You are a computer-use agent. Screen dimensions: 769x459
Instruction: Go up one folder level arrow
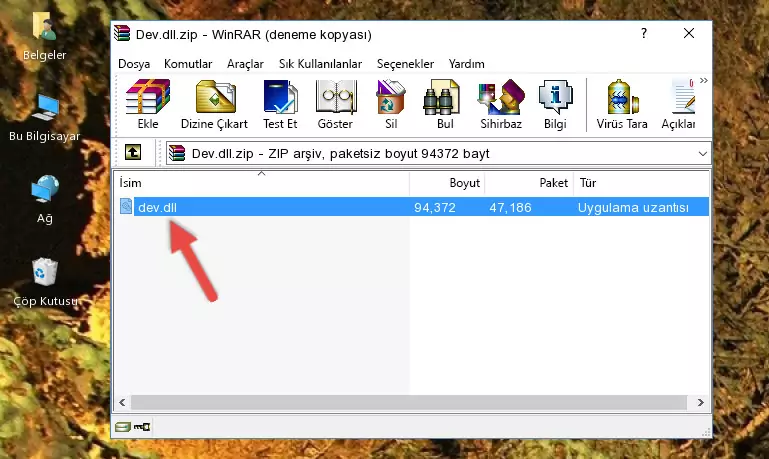(x=133, y=153)
